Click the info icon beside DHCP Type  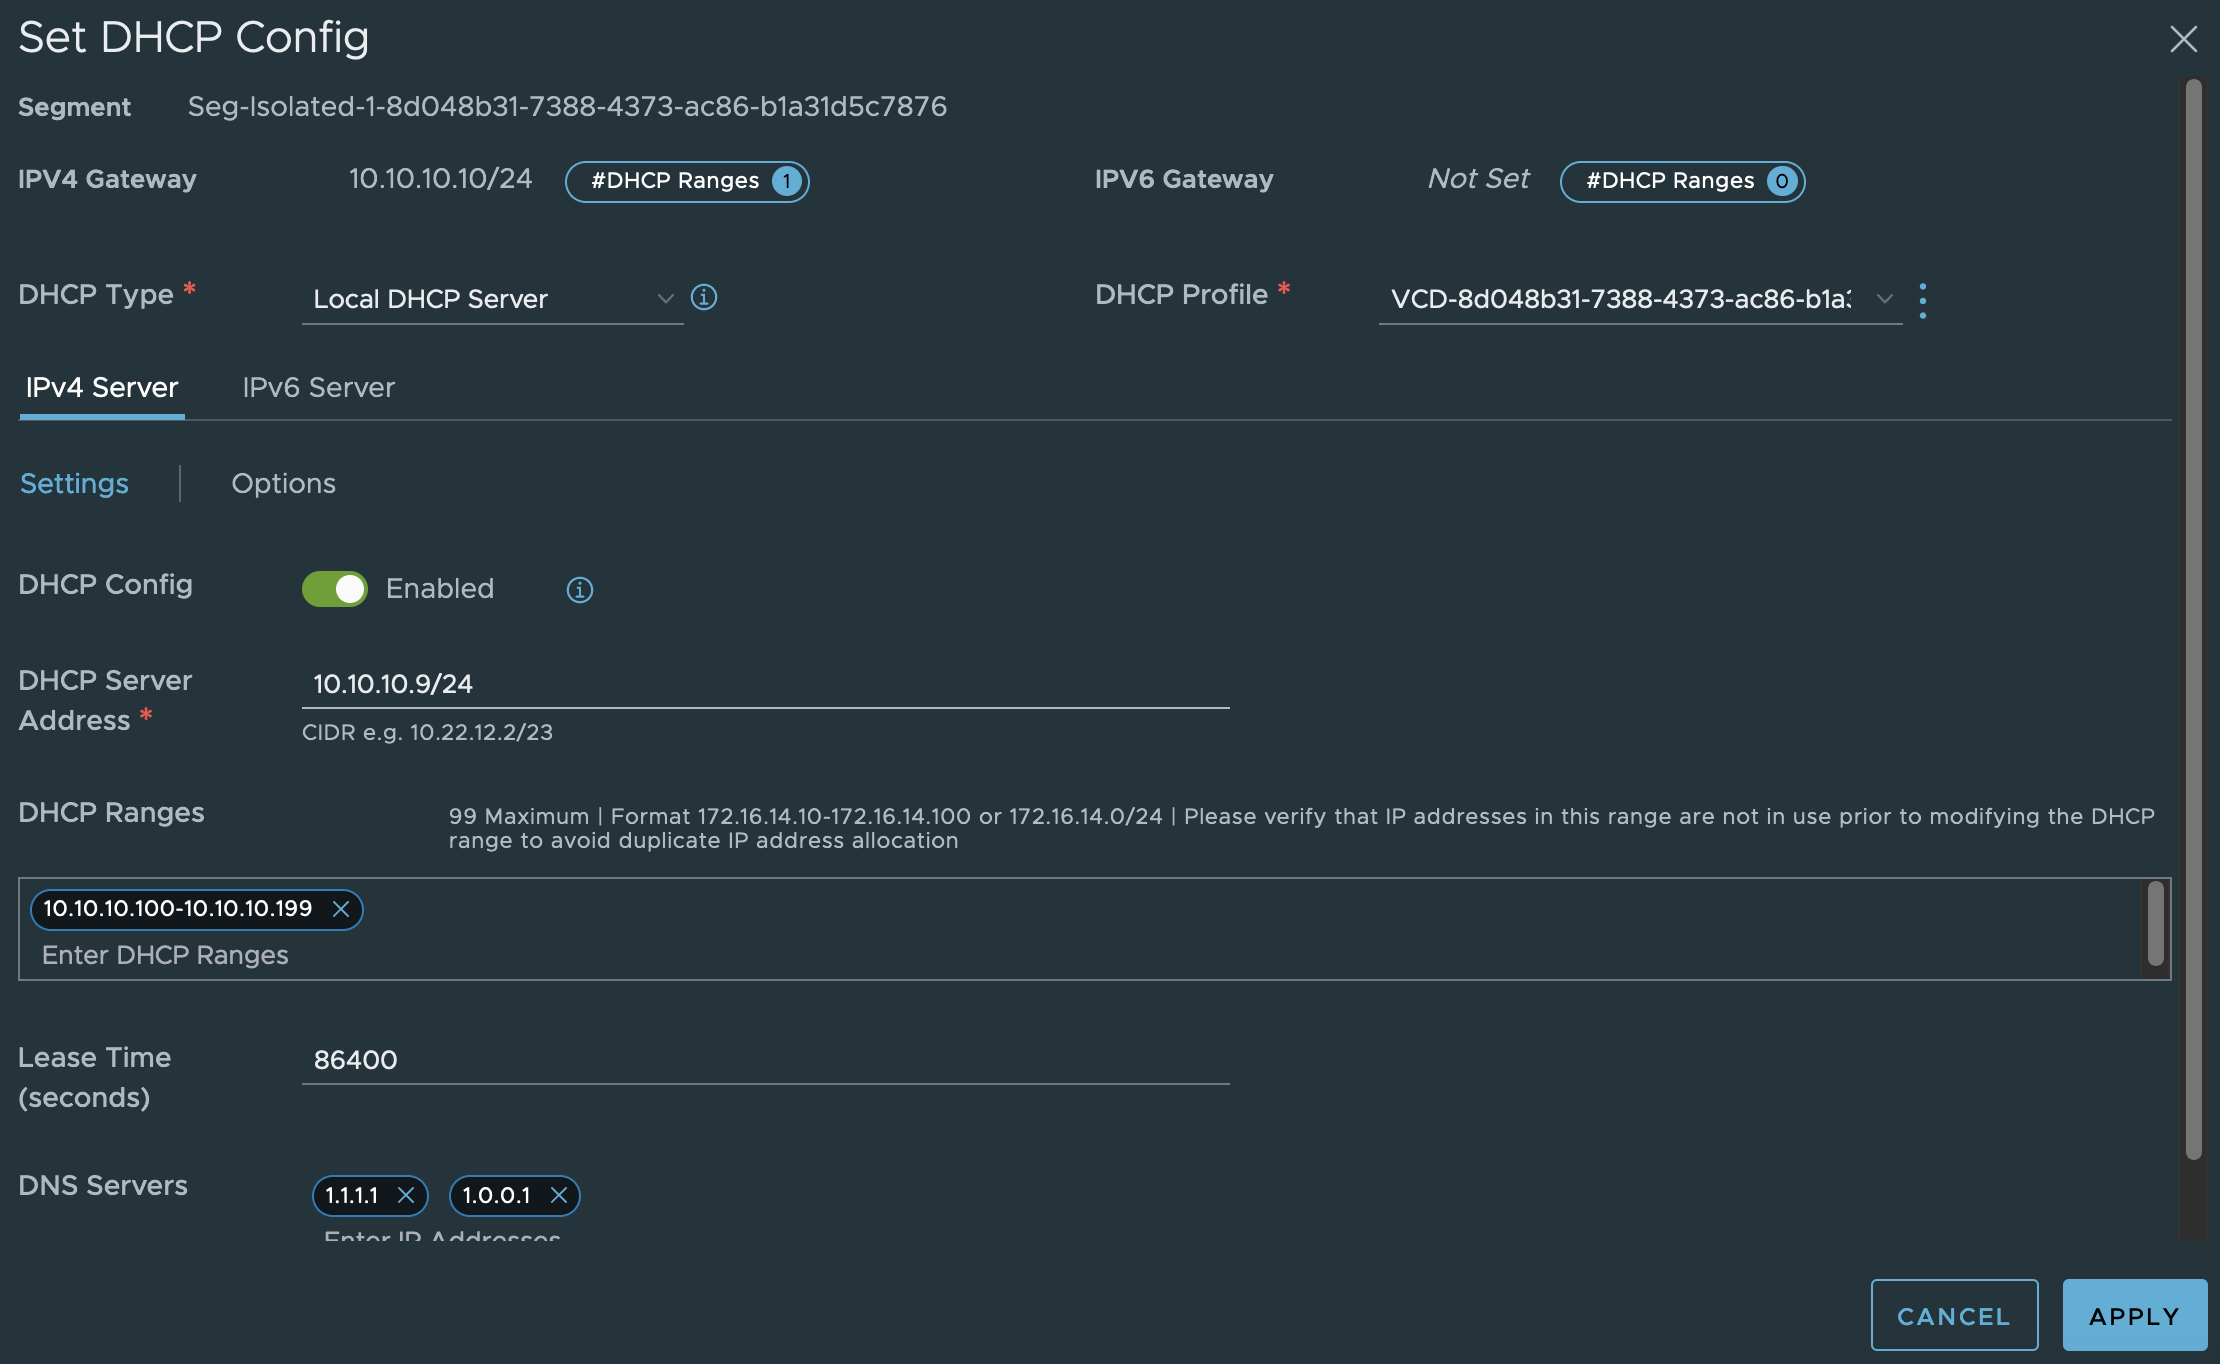point(704,297)
